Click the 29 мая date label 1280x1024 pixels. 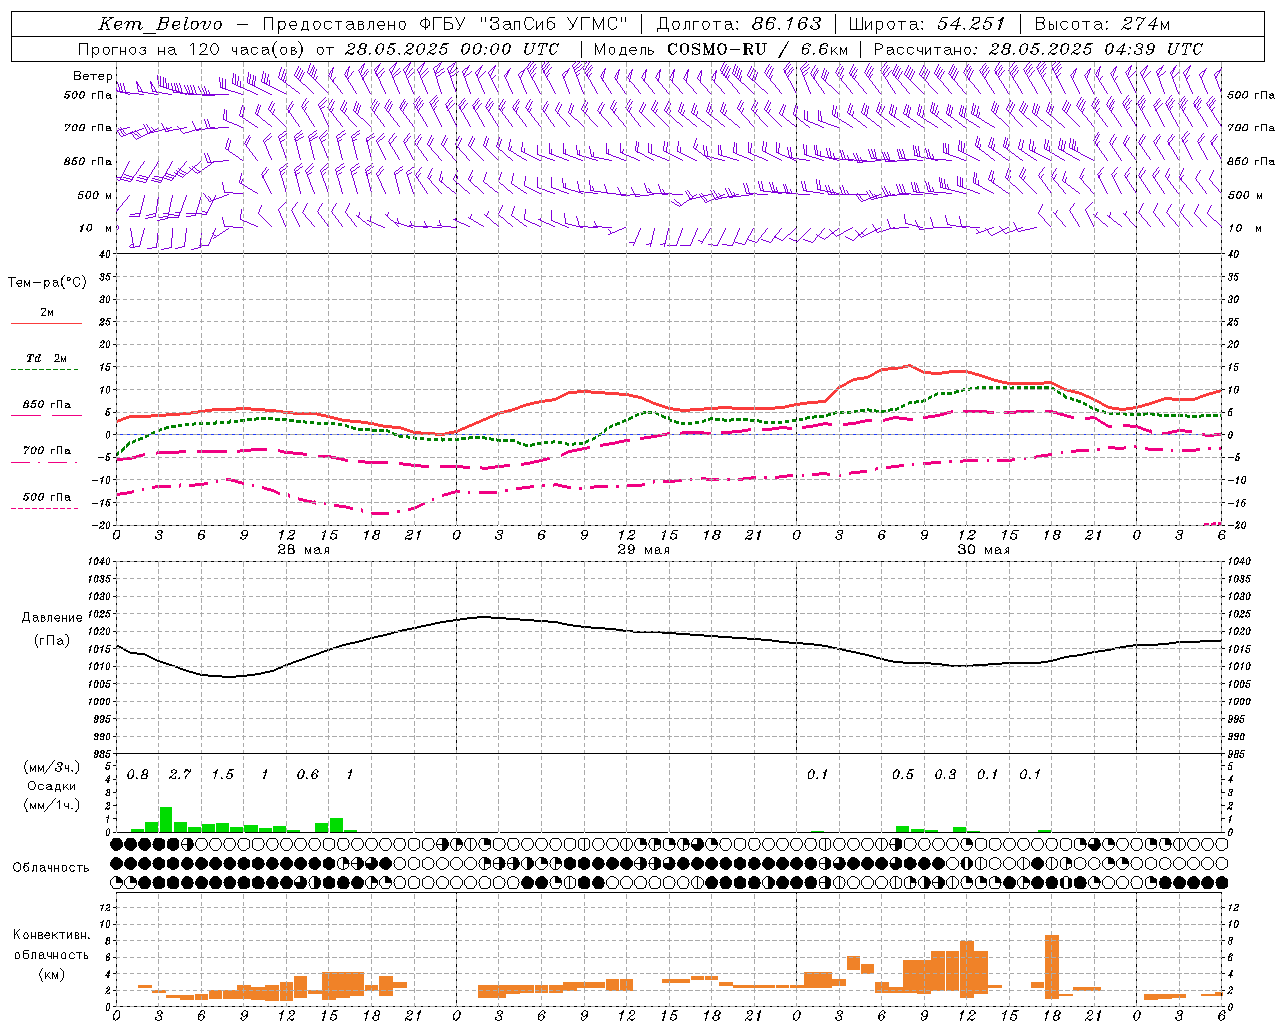(643, 550)
